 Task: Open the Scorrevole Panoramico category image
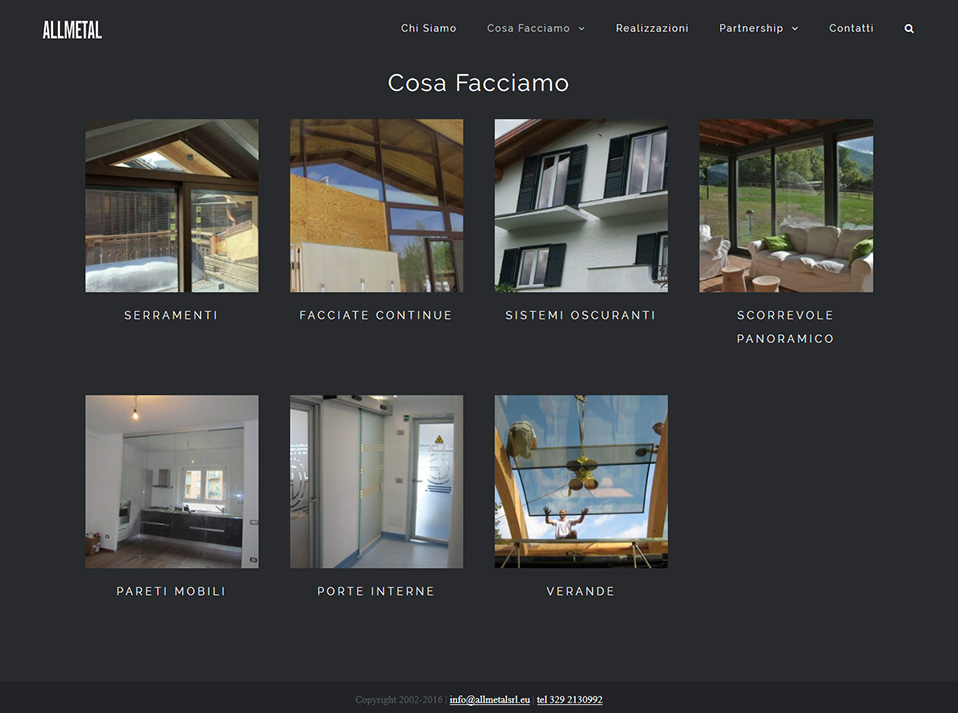786,205
